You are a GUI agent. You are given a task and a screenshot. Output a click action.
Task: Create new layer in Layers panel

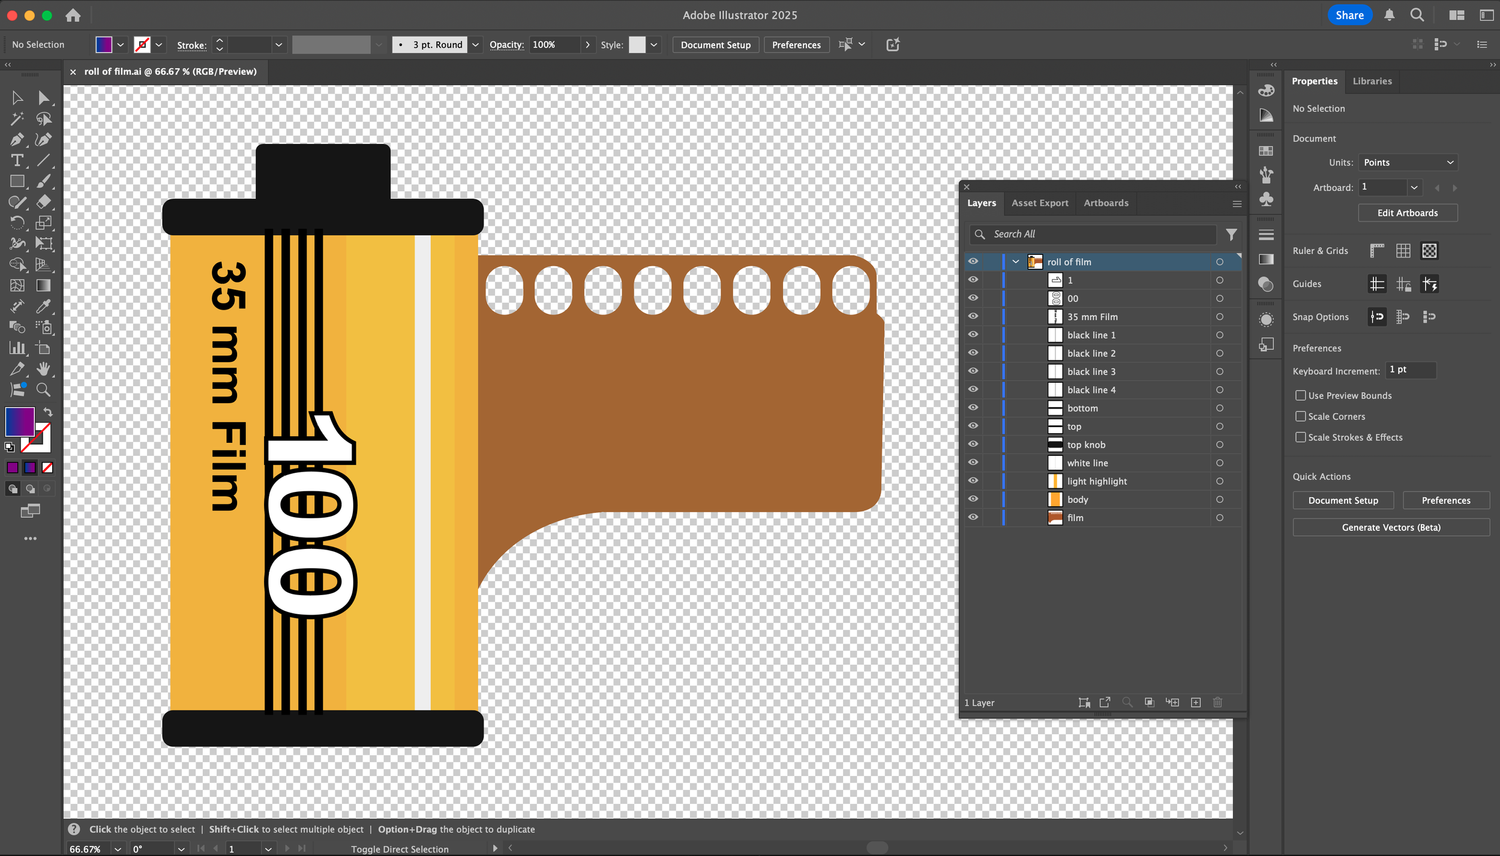(x=1196, y=702)
